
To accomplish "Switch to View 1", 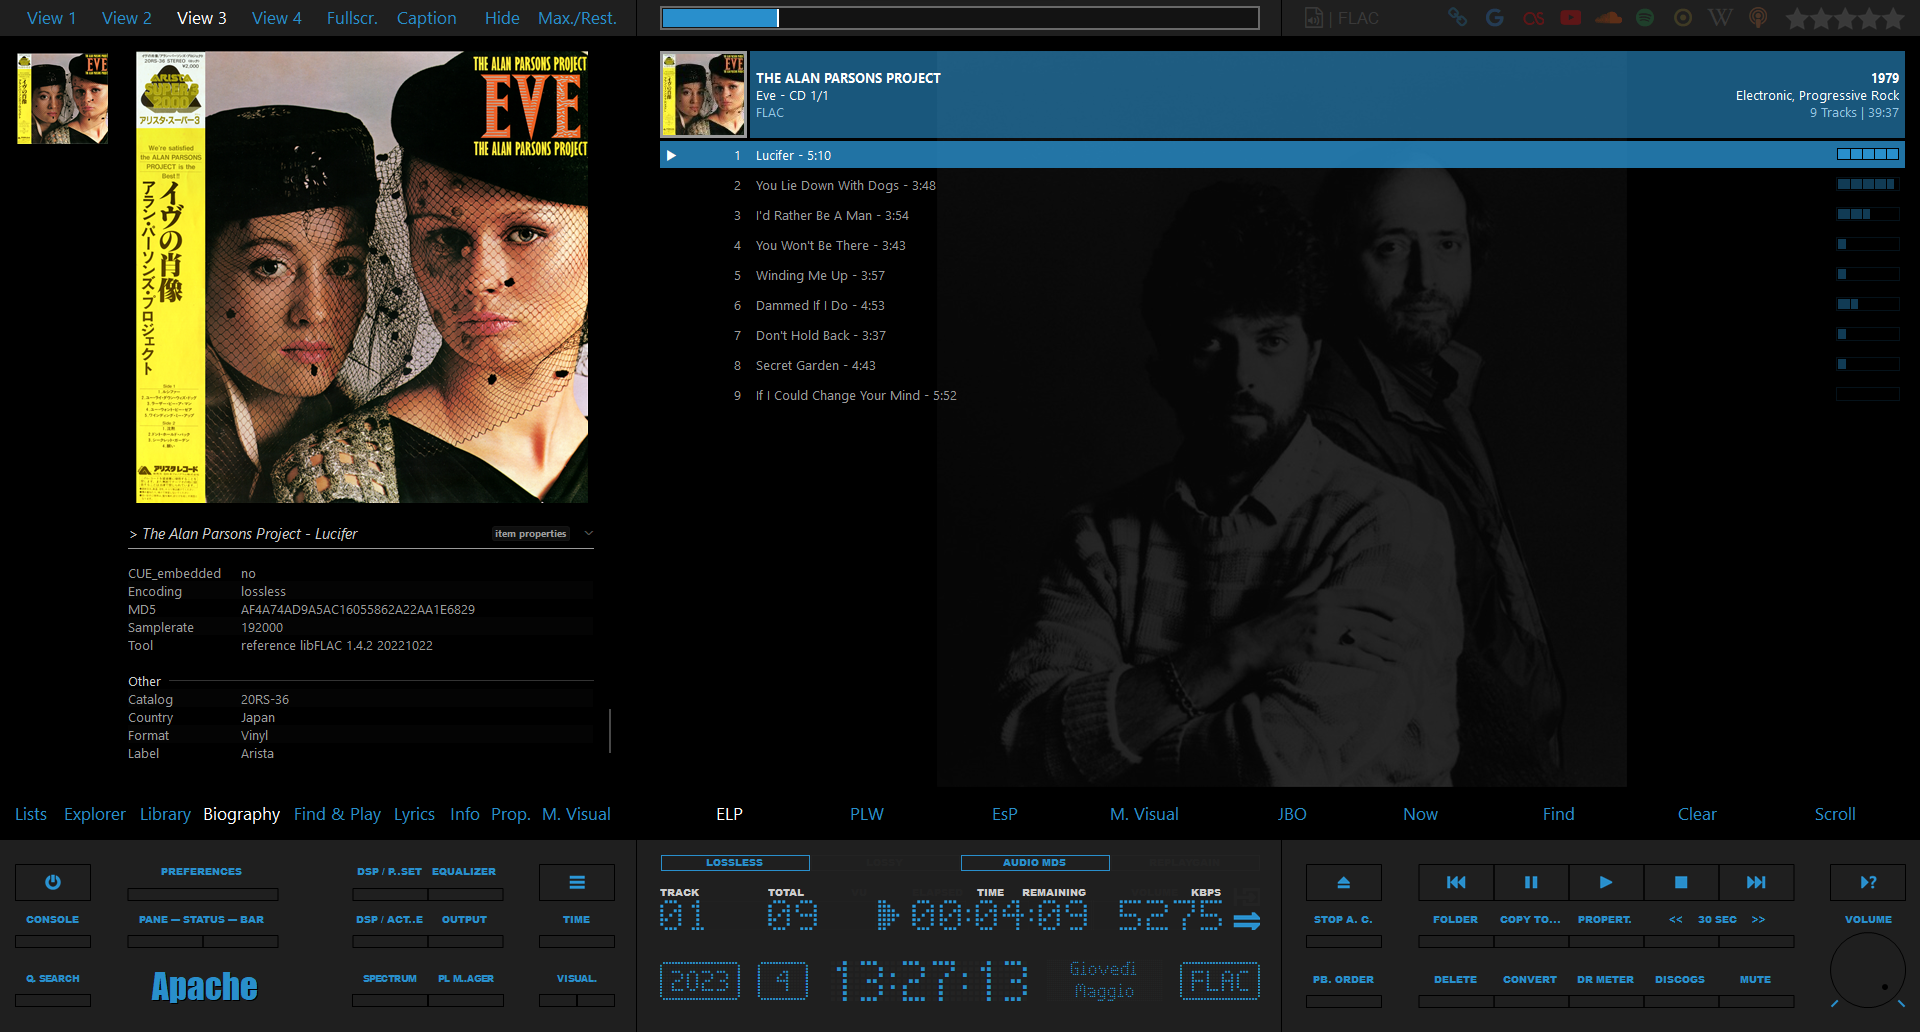I will 51,18.
